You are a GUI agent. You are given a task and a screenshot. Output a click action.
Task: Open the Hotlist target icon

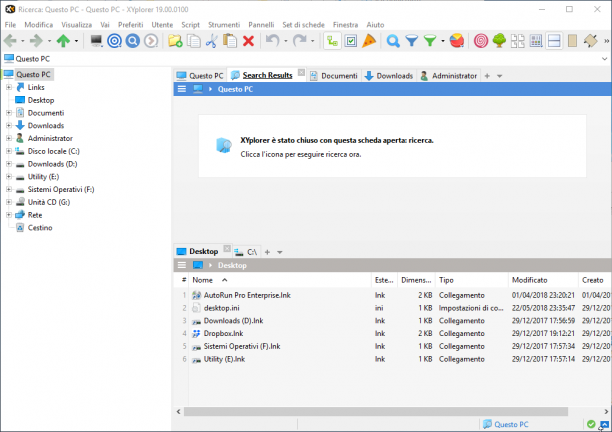(114, 41)
